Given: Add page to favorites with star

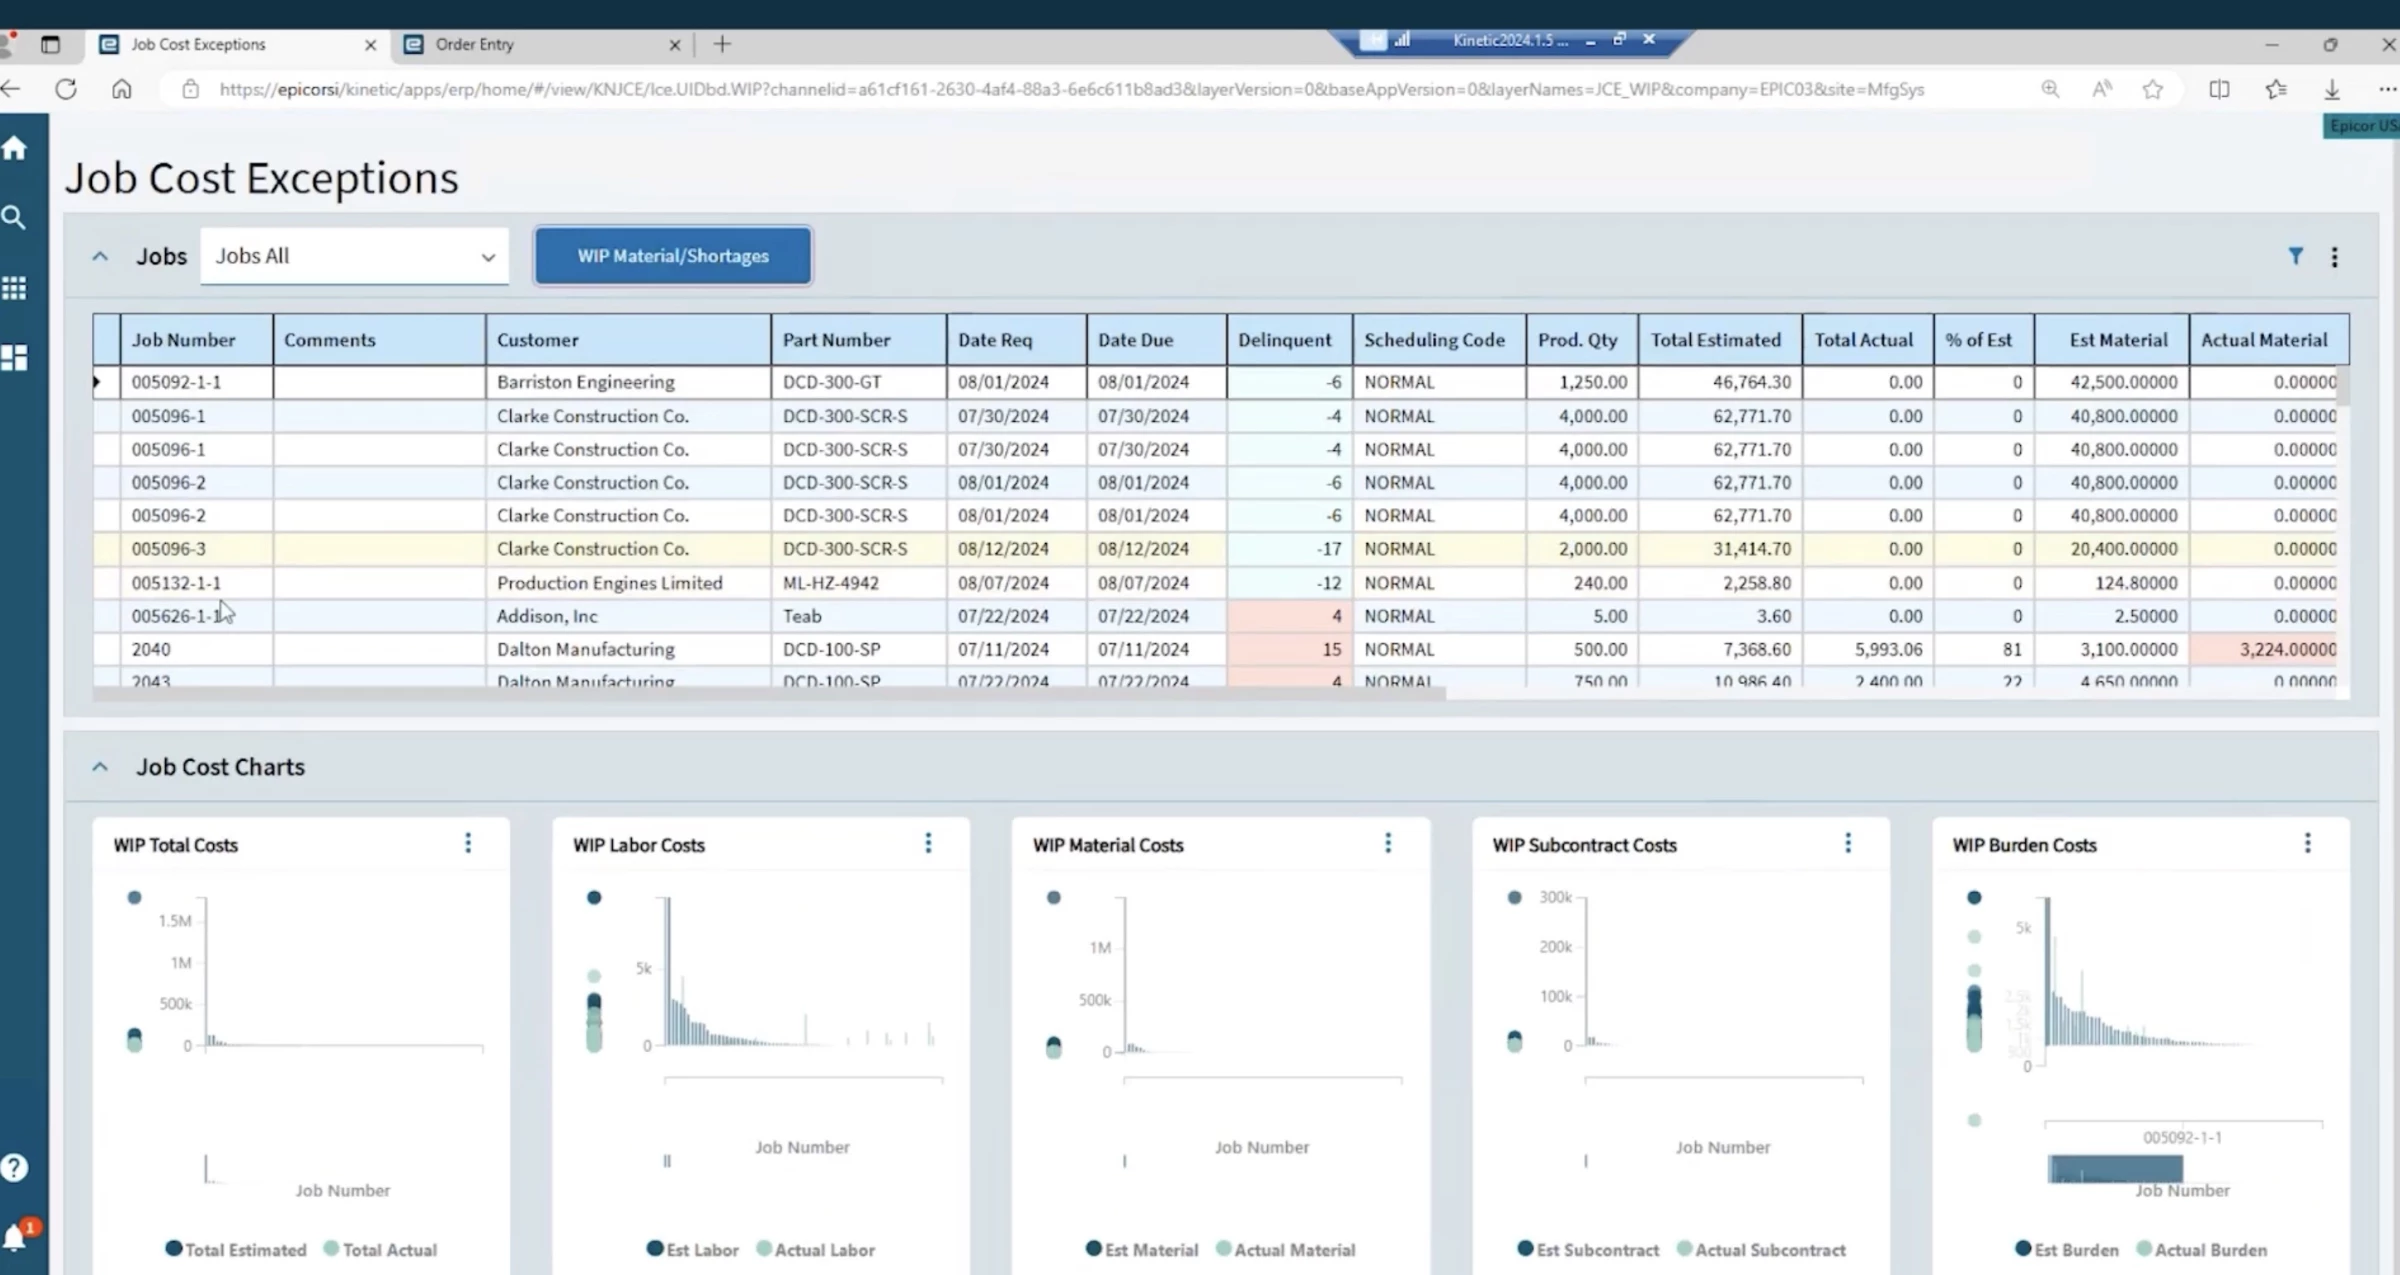Looking at the screenshot, I should pos(2153,89).
